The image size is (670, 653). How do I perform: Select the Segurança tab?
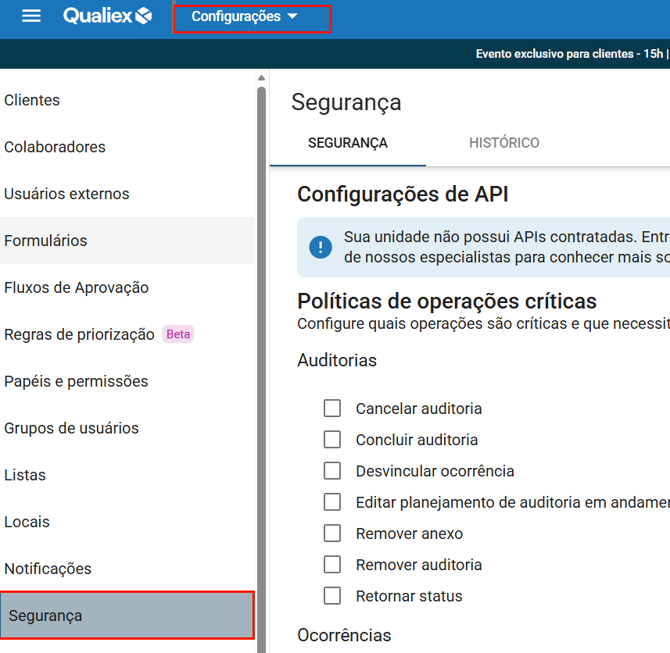347,143
